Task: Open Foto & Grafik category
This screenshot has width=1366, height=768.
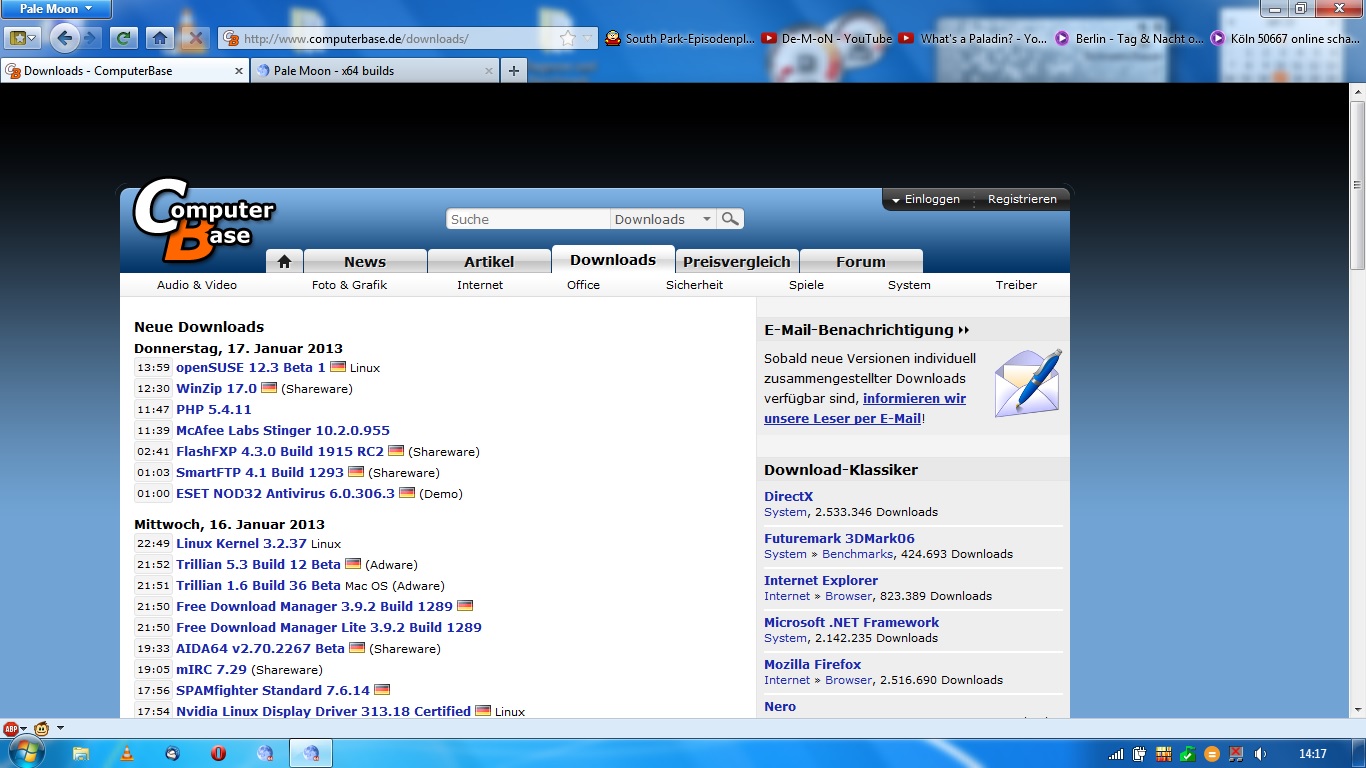Action: click(x=349, y=285)
